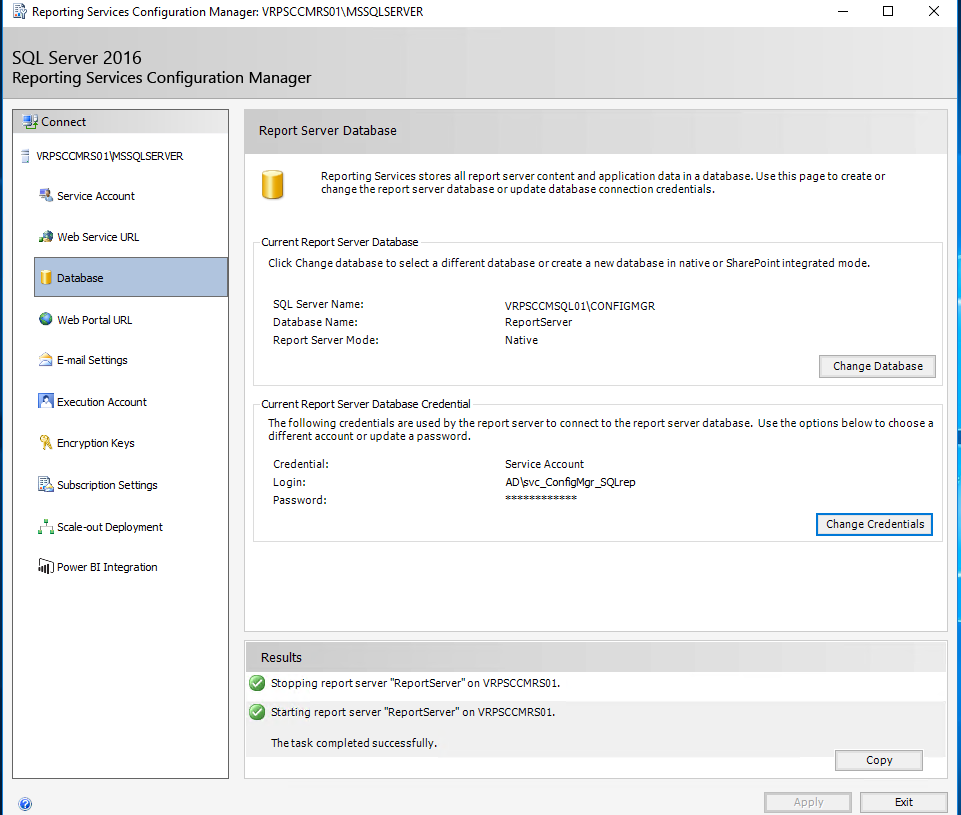Click SQL Server name value VRPSCCMSQL01\CONFIGMGR
The height and width of the screenshot is (815, 961).
(x=580, y=306)
